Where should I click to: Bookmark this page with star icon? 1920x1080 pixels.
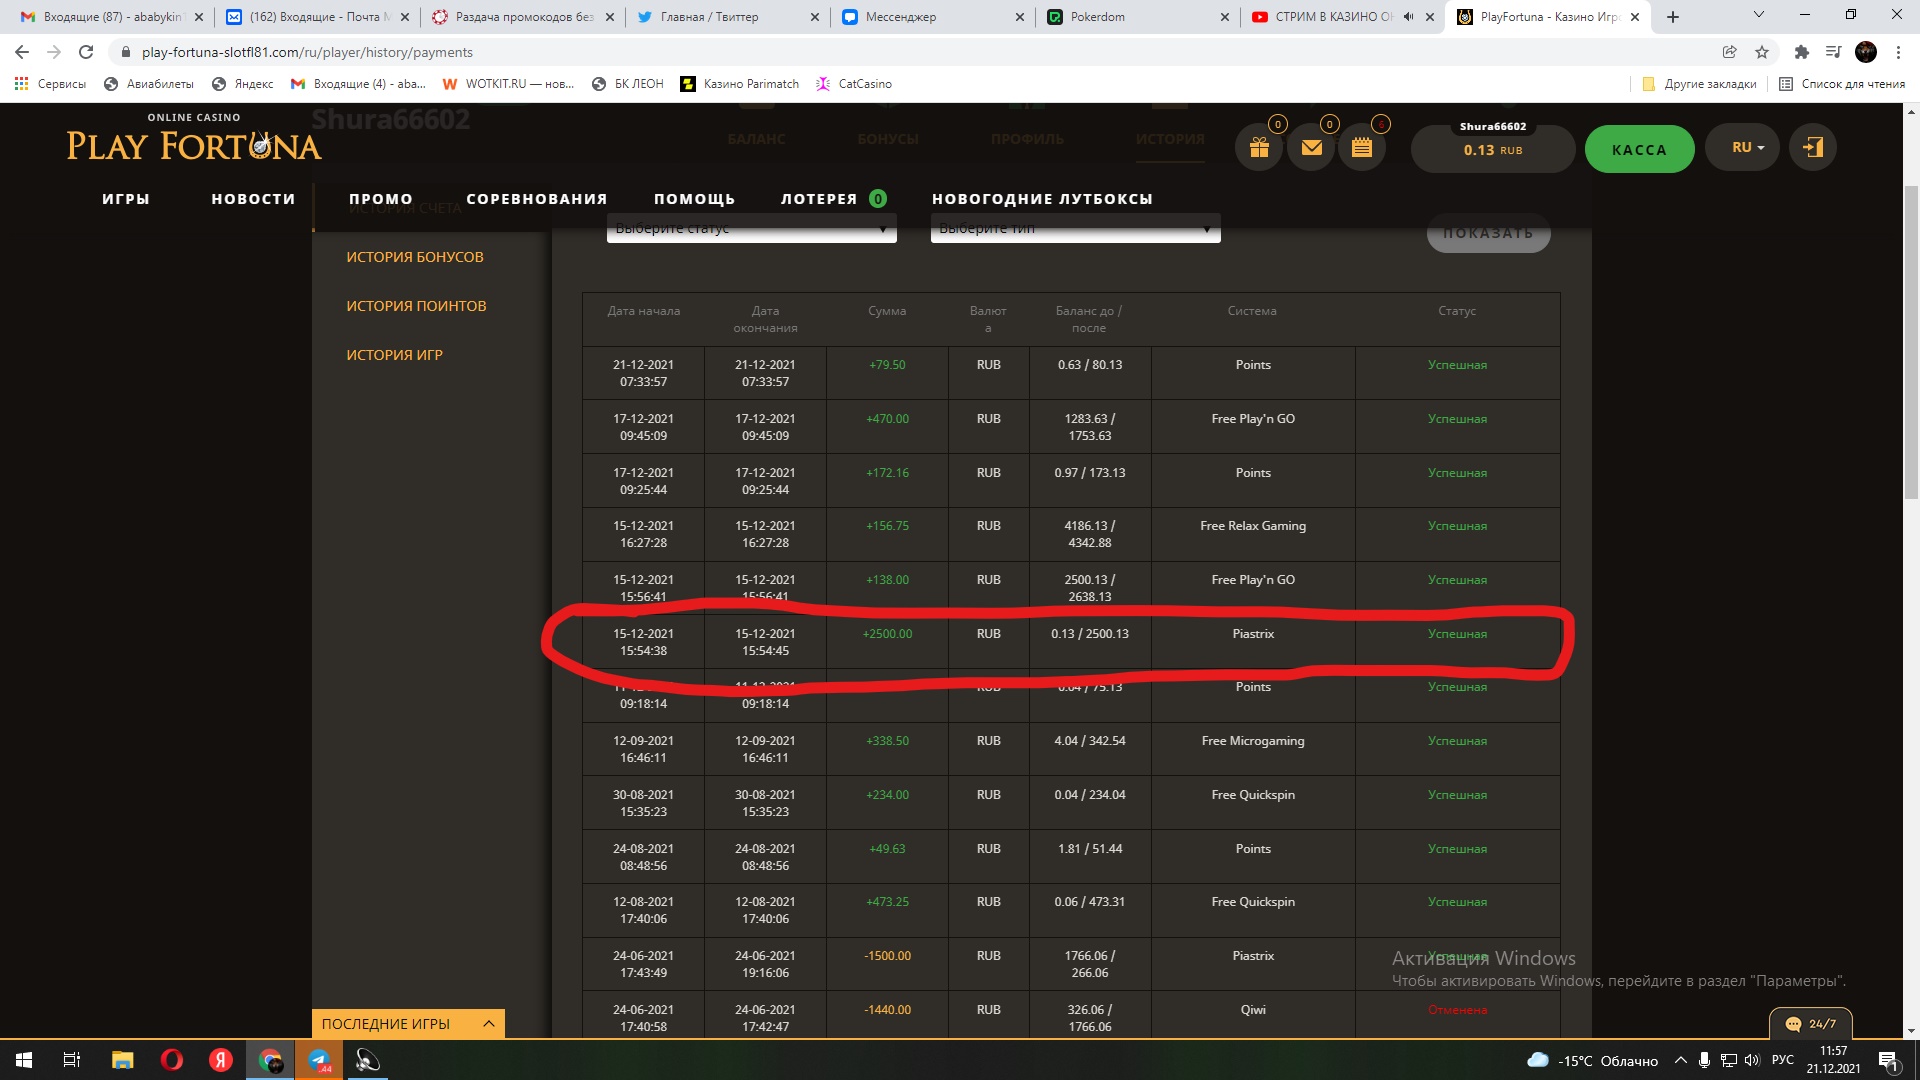(1762, 52)
